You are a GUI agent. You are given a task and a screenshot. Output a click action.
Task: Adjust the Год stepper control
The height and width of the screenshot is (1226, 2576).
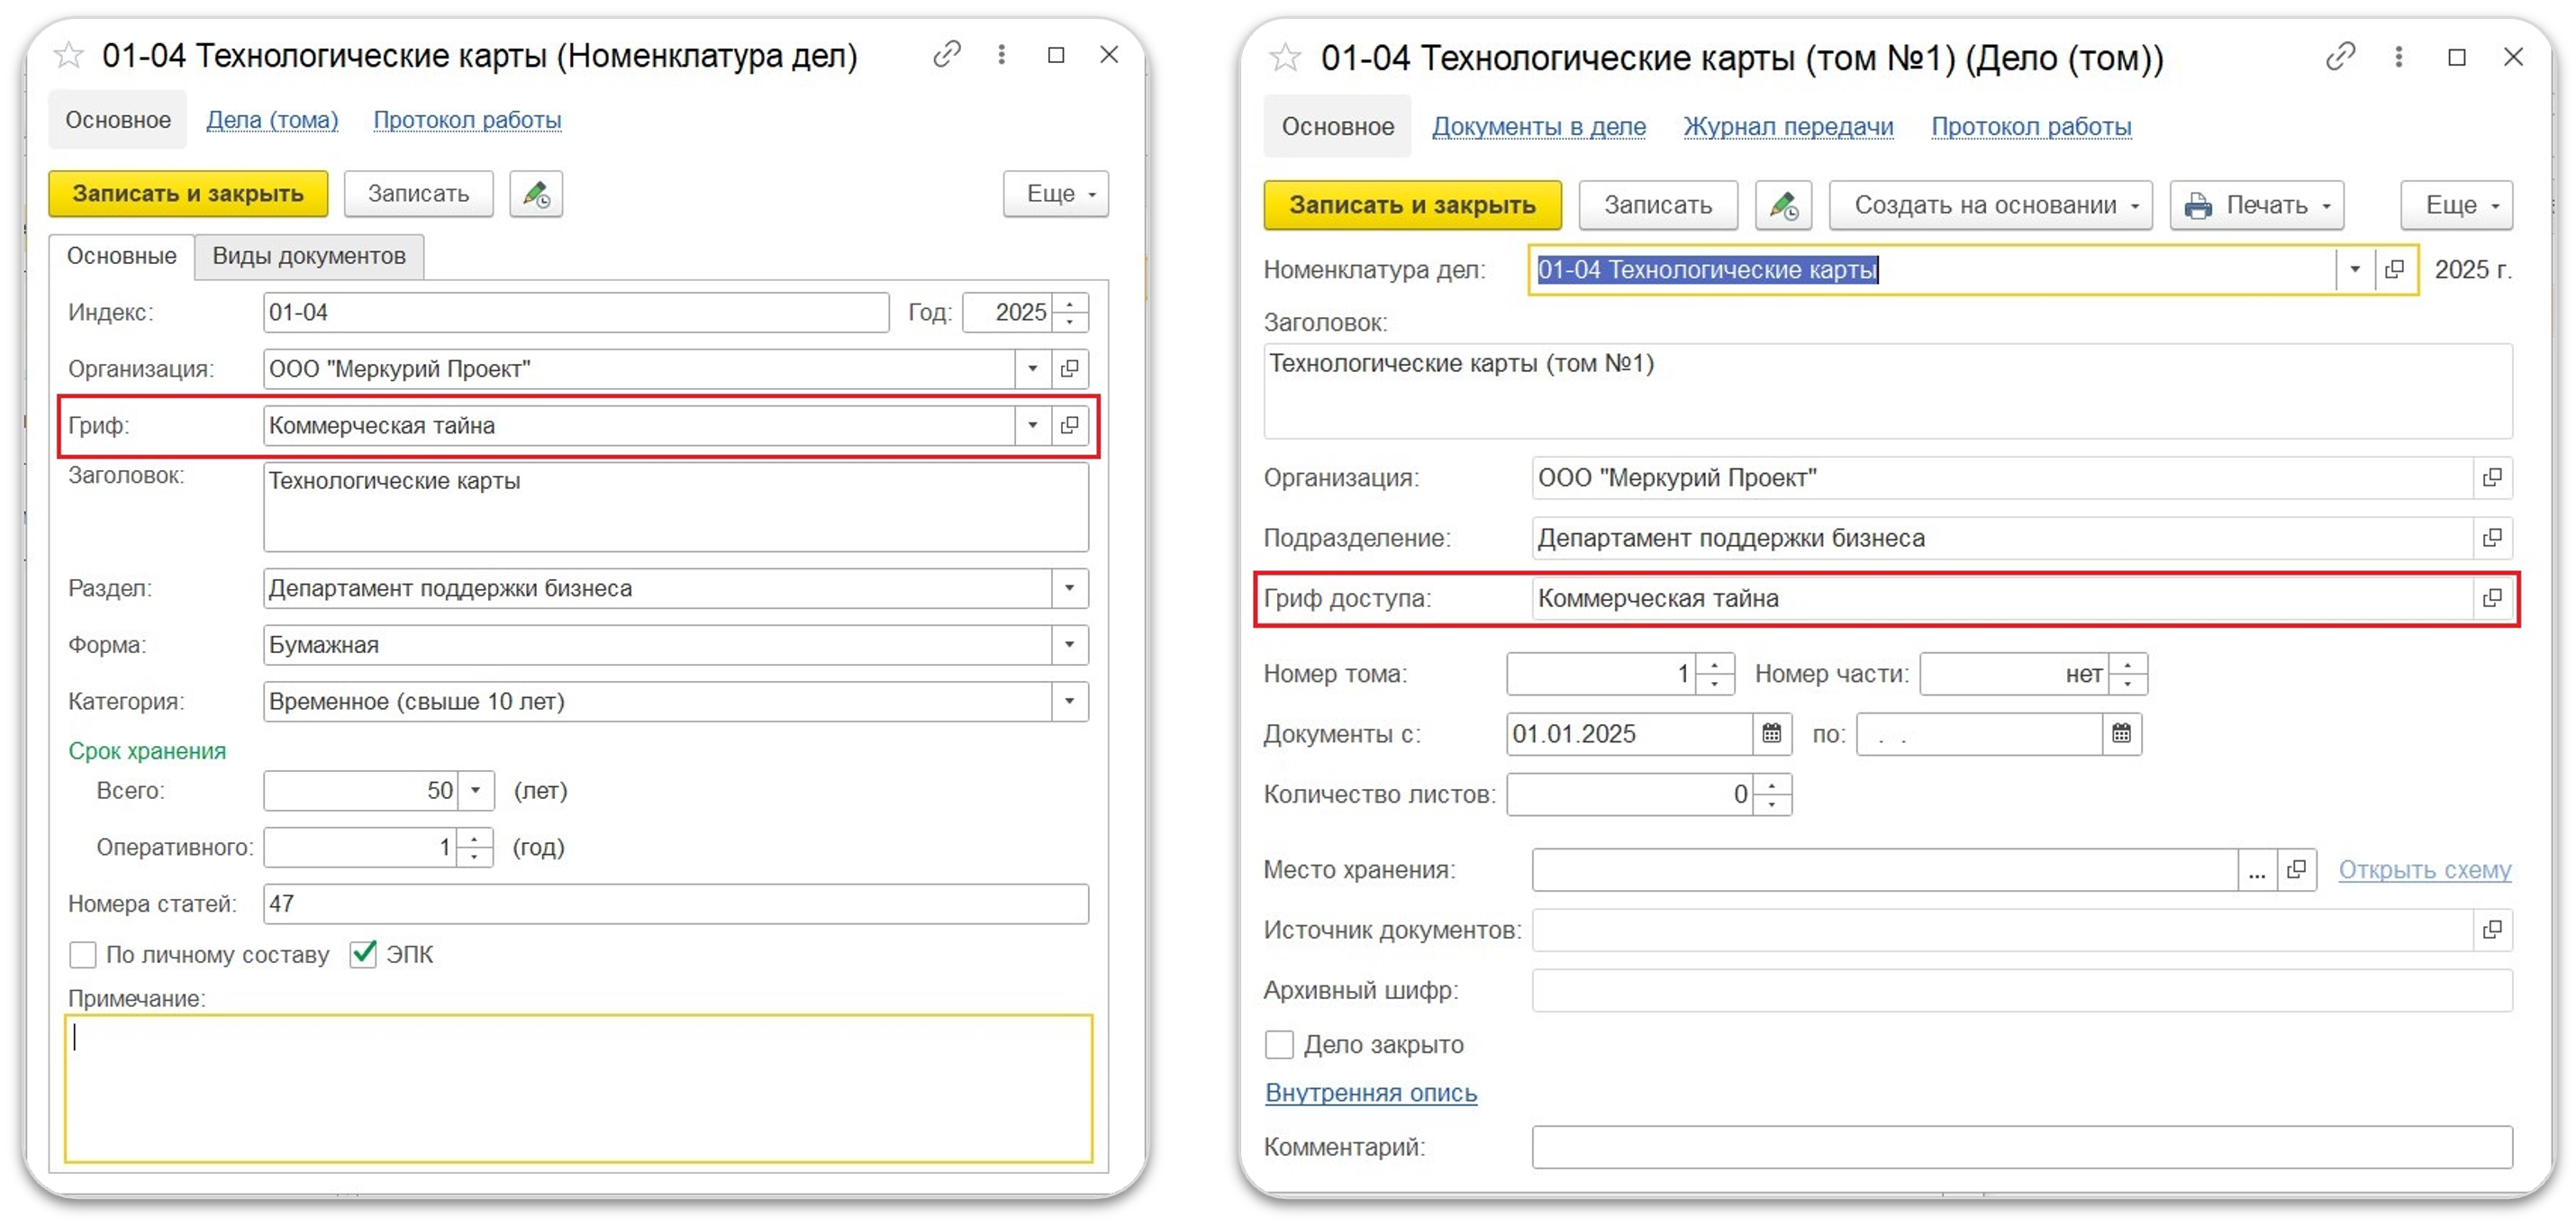point(1070,313)
